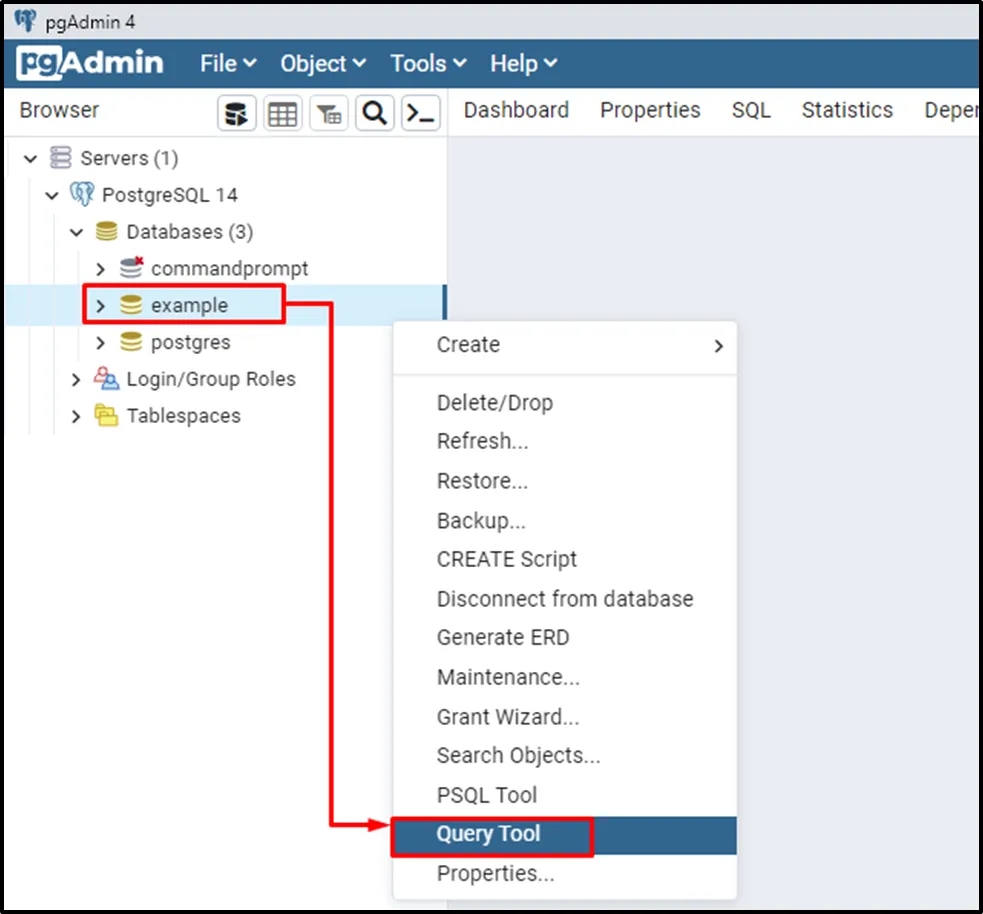This screenshot has width=983, height=914.
Task: Select the commandprompt database icon
Action: click(131, 268)
